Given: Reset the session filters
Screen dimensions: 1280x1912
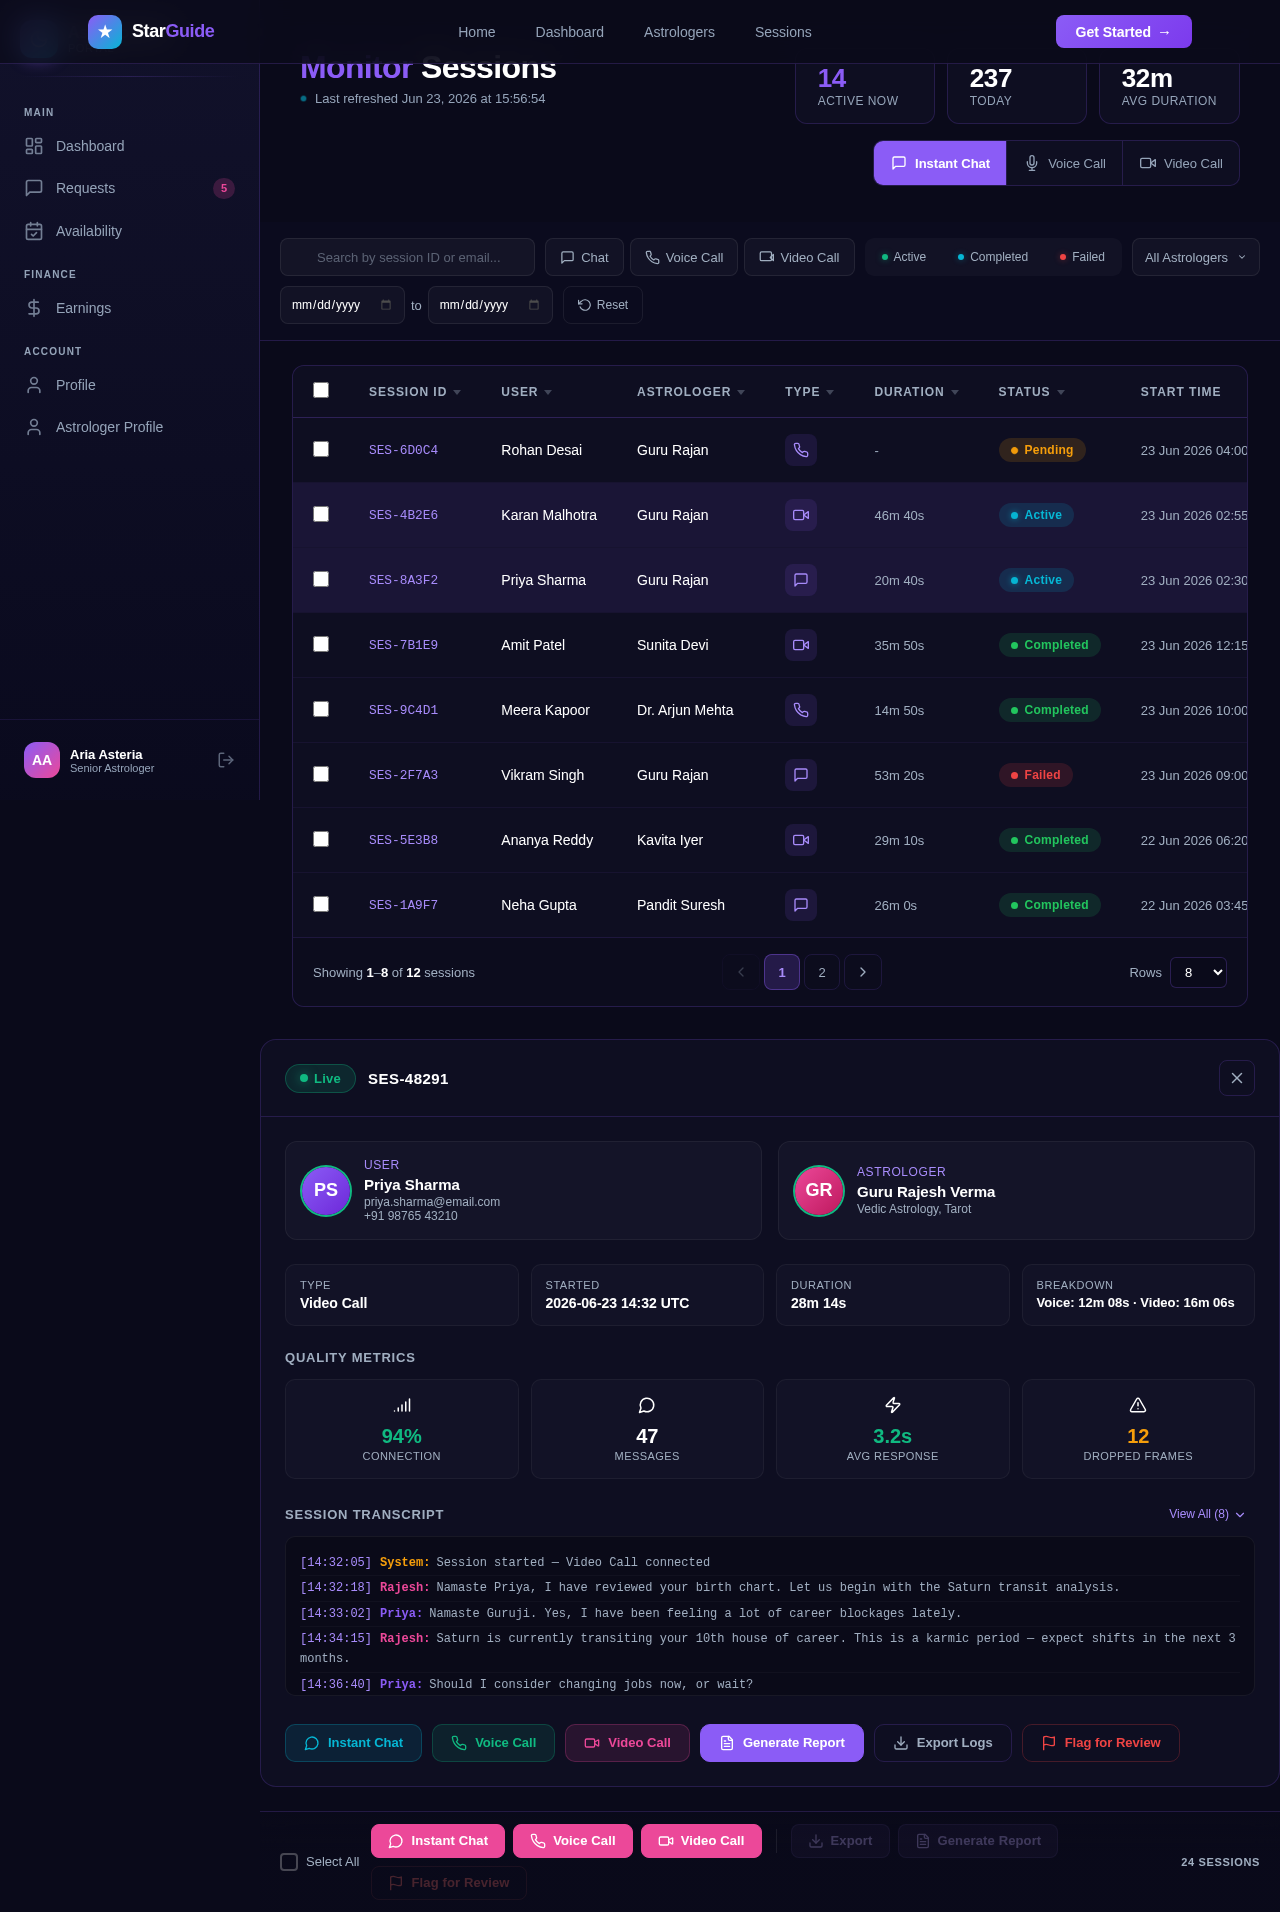Looking at the screenshot, I should (603, 305).
